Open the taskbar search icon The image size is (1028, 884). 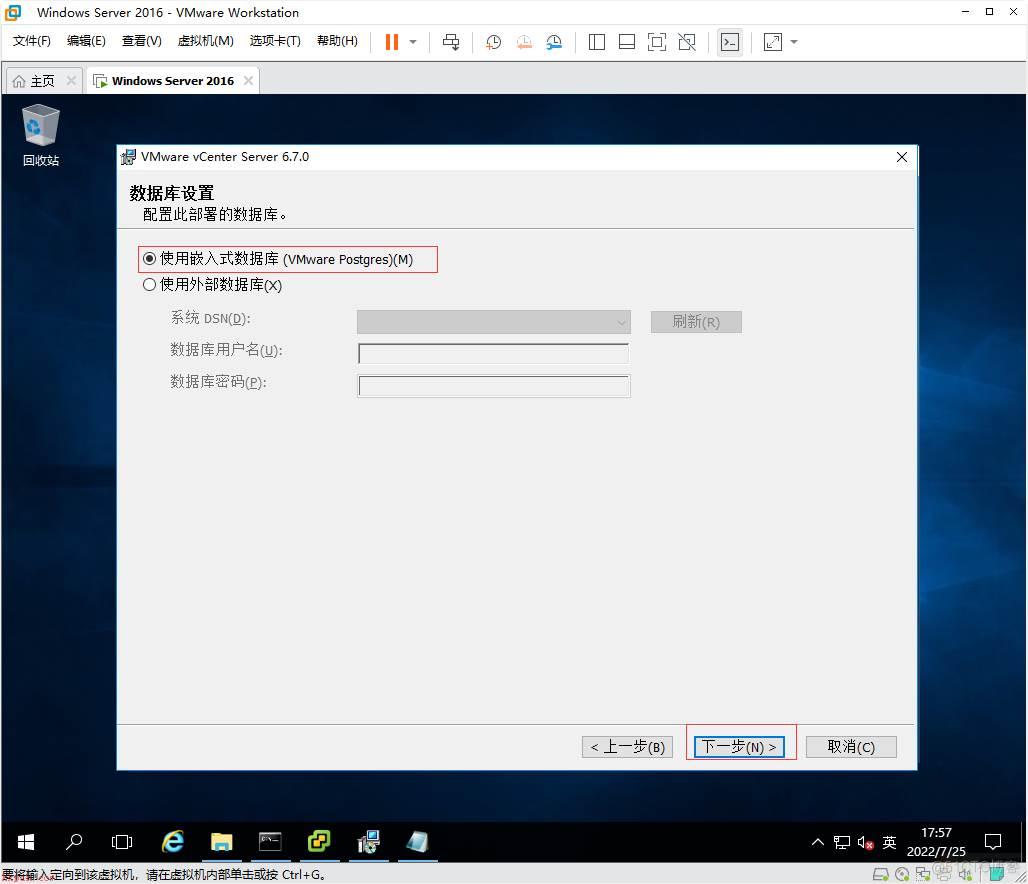click(x=74, y=842)
